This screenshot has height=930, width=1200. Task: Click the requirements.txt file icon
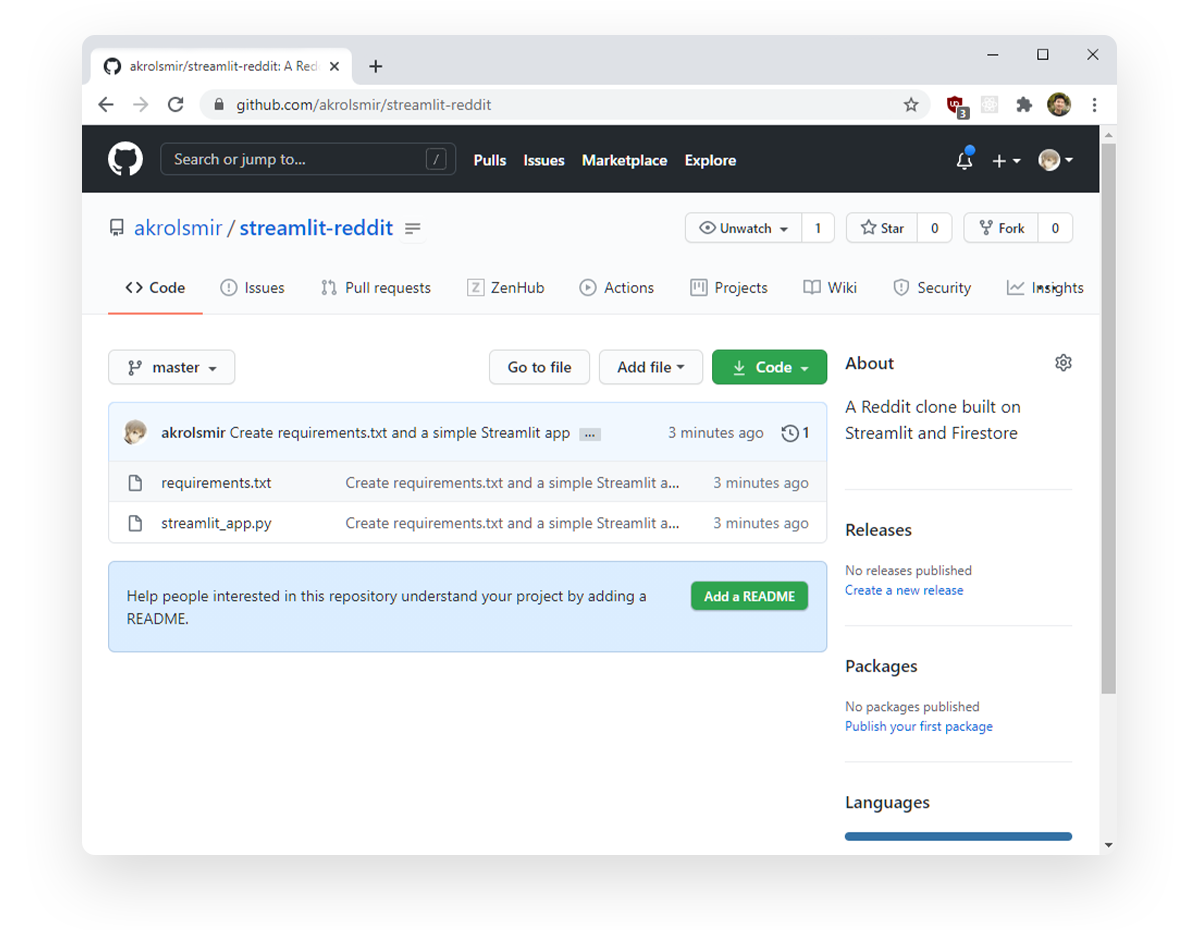click(x=135, y=483)
